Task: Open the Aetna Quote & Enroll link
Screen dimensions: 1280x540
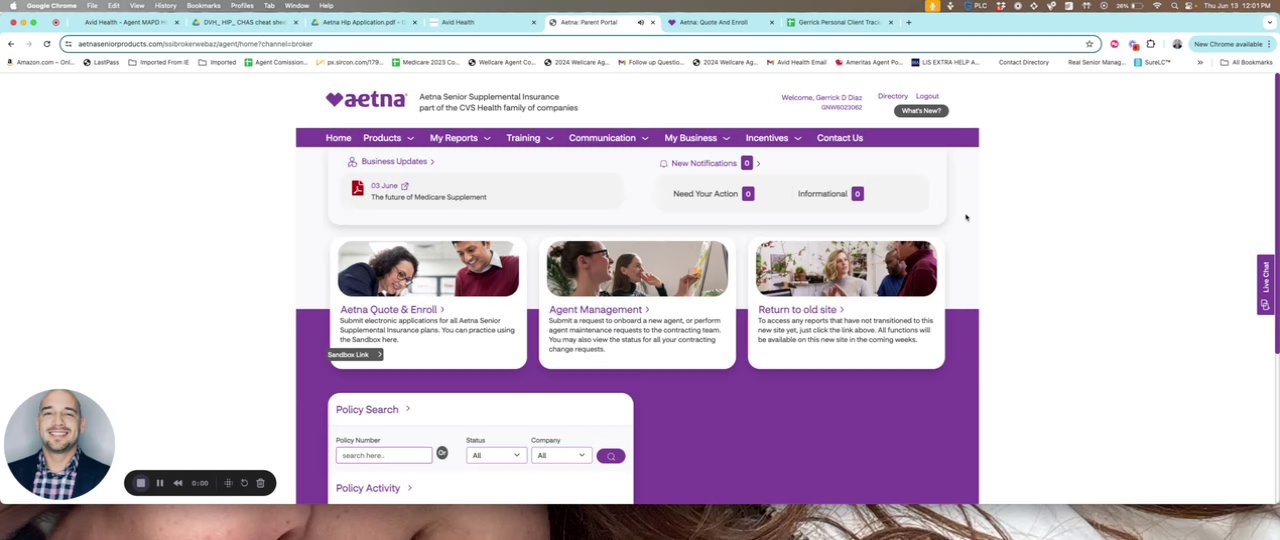Action: pos(392,310)
